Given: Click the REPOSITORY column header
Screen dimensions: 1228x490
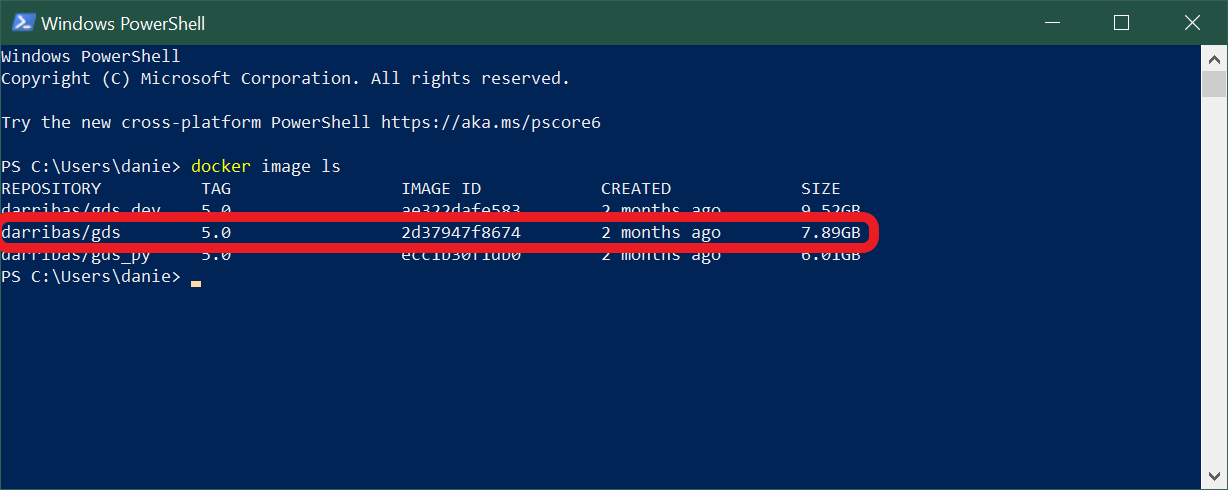Looking at the screenshot, I should pyautogui.click(x=51, y=188).
